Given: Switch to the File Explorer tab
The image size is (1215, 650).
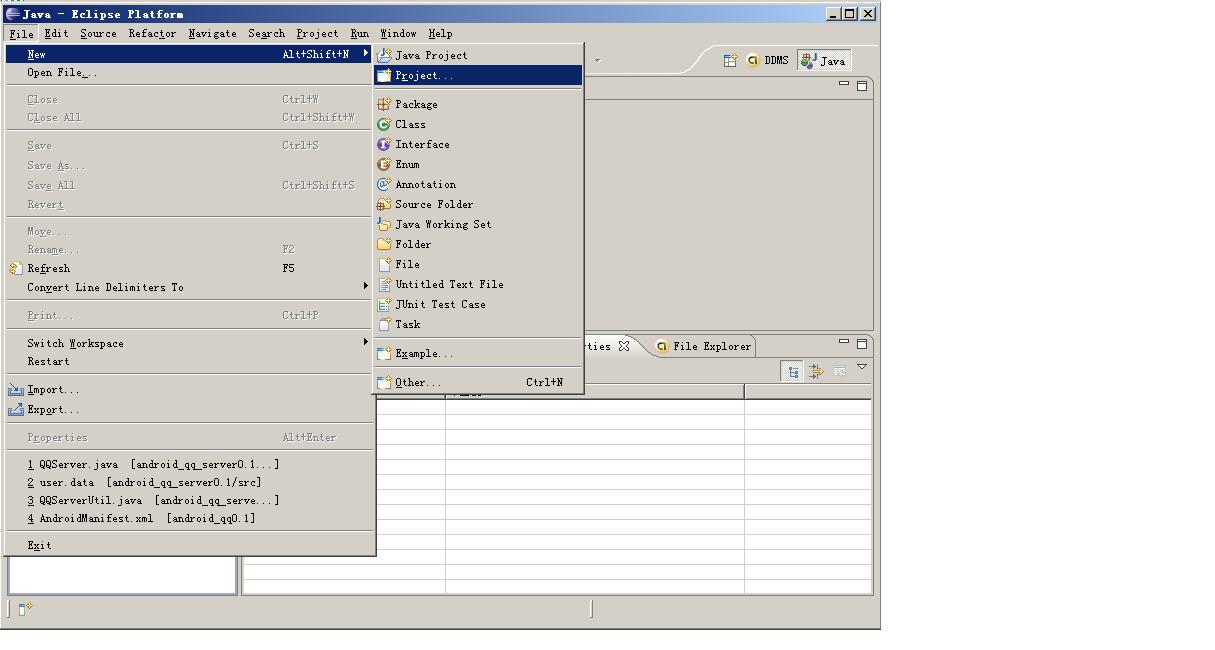Looking at the screenshot, I should tap(703, 346).
